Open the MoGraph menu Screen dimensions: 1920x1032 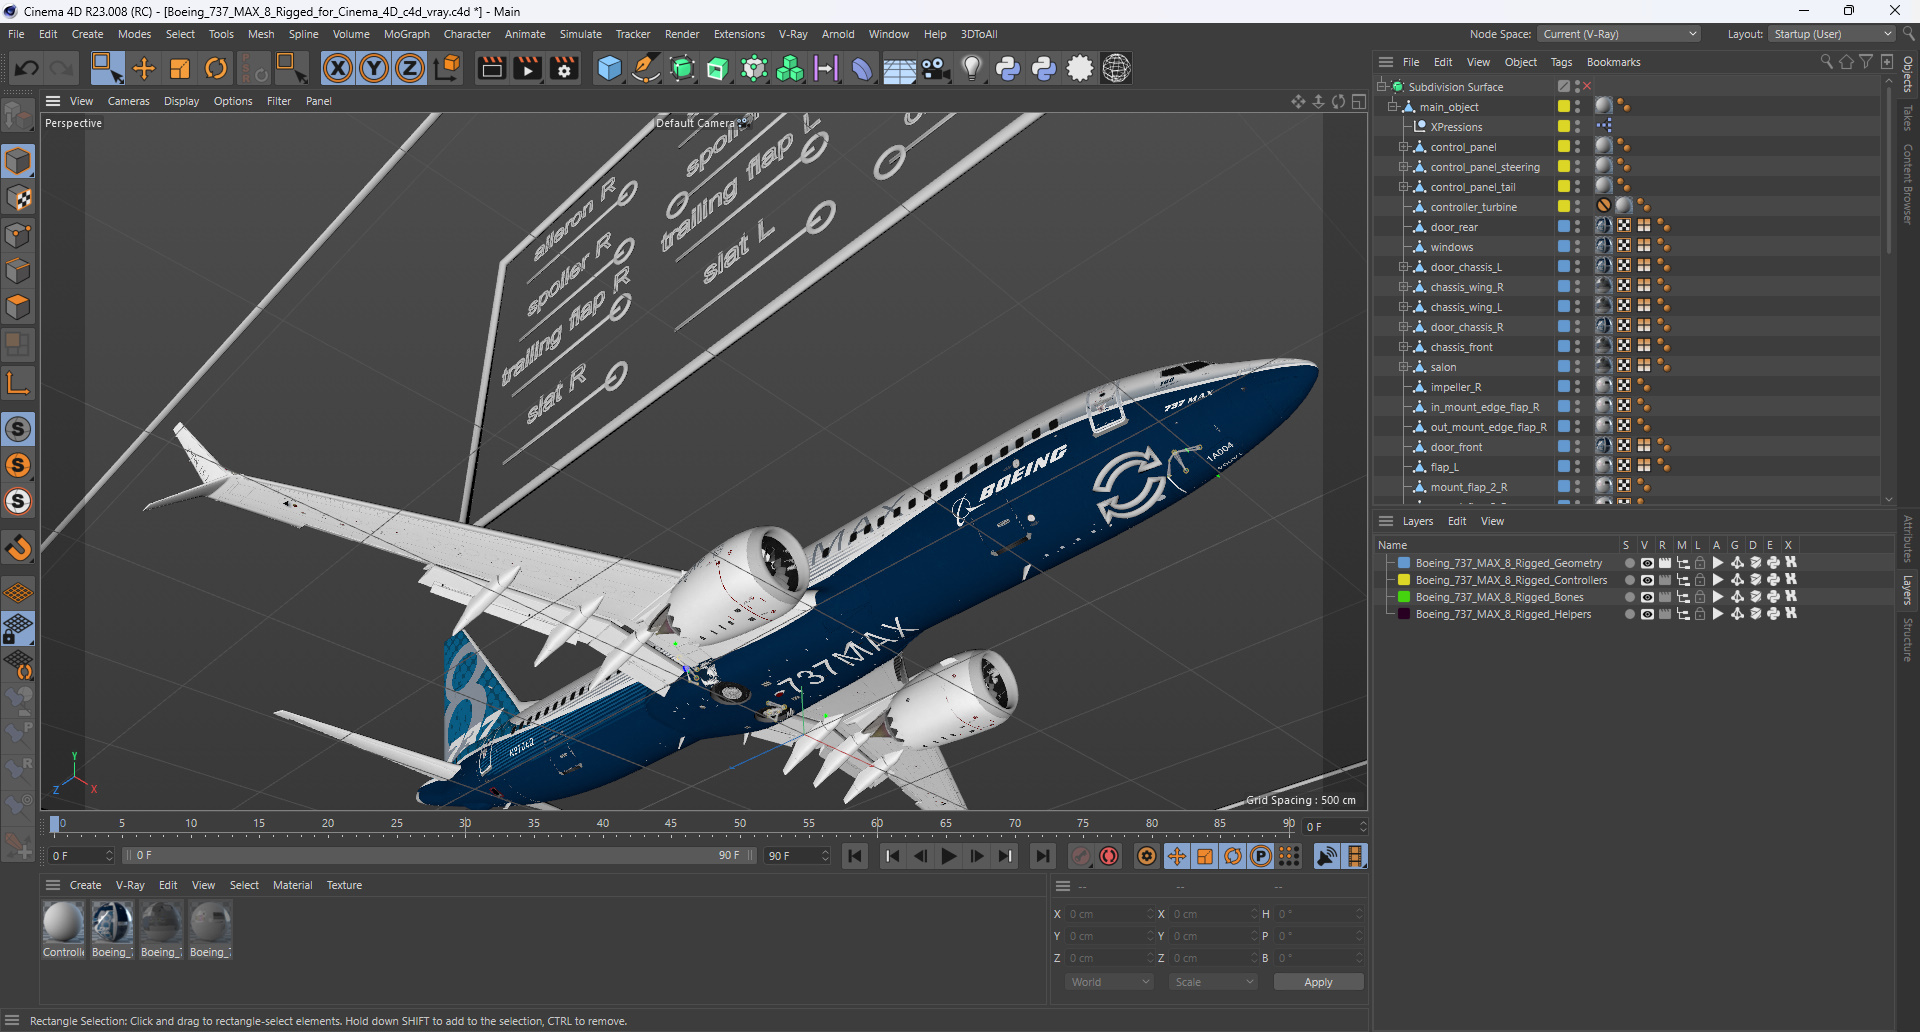point(406,34)
